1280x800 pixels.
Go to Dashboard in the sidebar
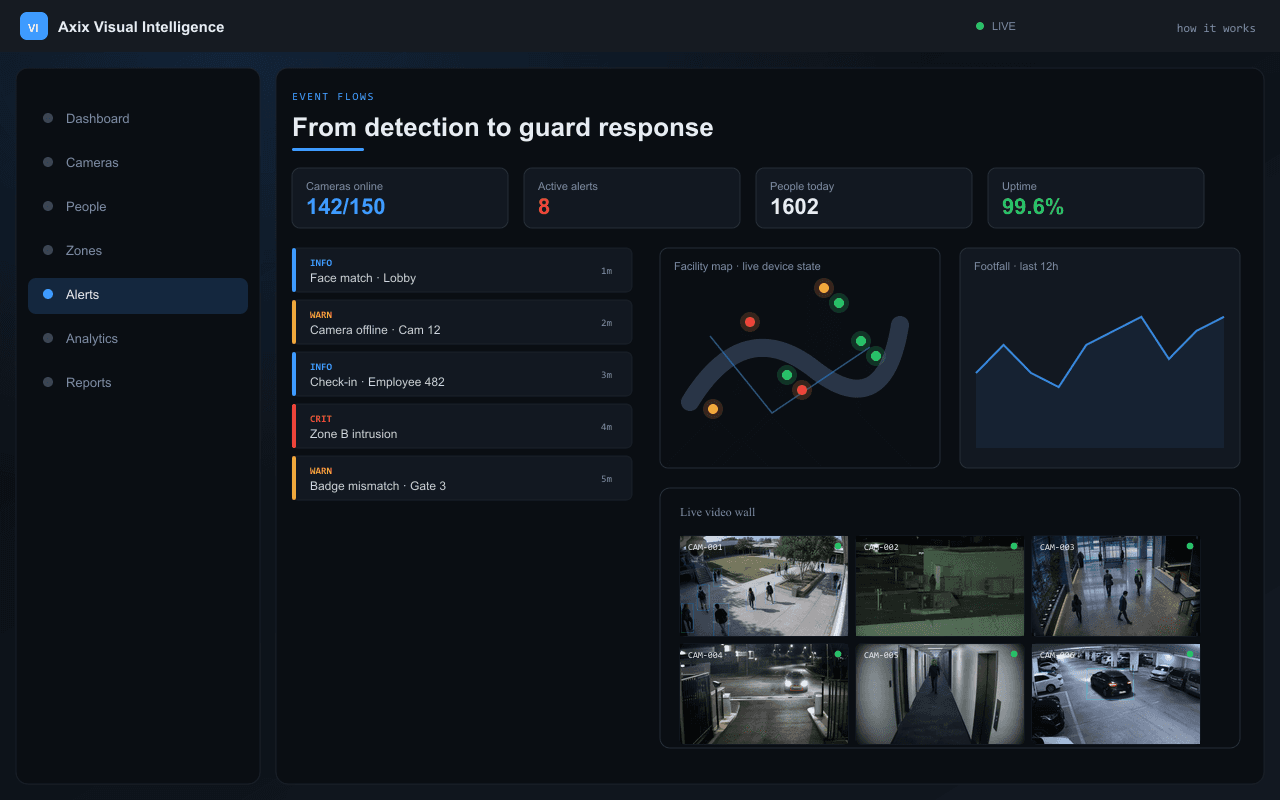[138, 118]
